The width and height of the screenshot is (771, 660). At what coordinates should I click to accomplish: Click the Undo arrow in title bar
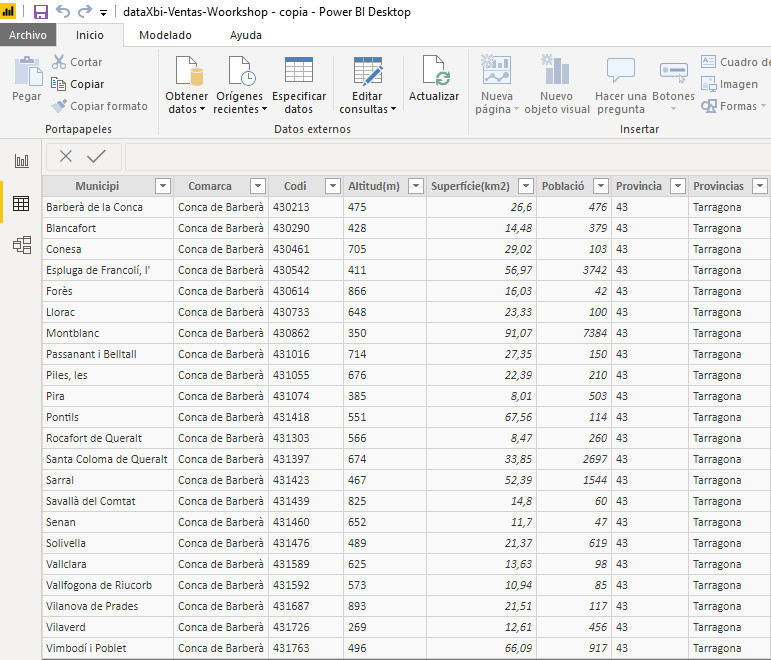coord(63,12)
